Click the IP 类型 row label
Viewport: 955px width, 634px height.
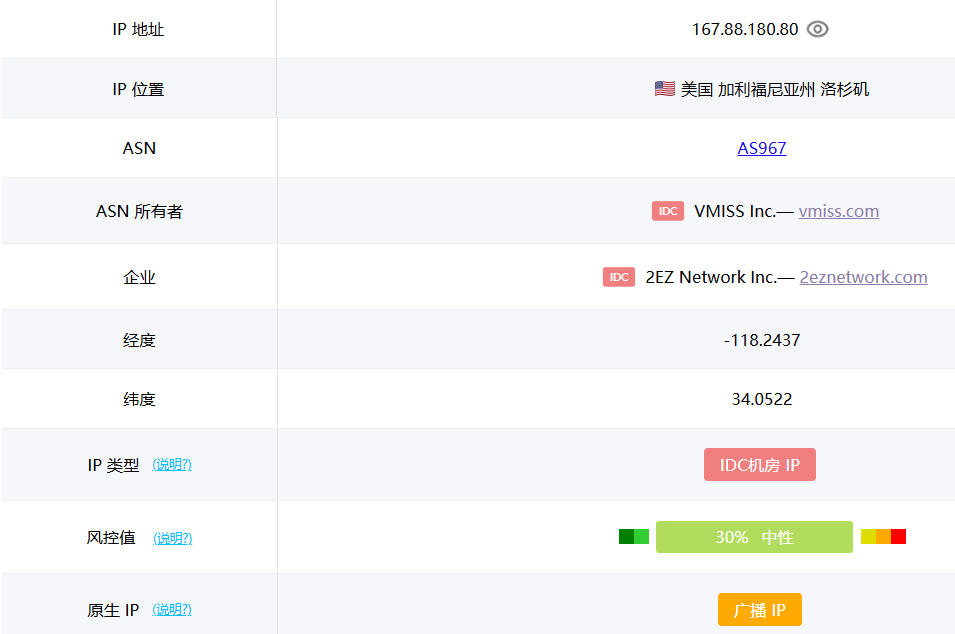tap(113, 465)
